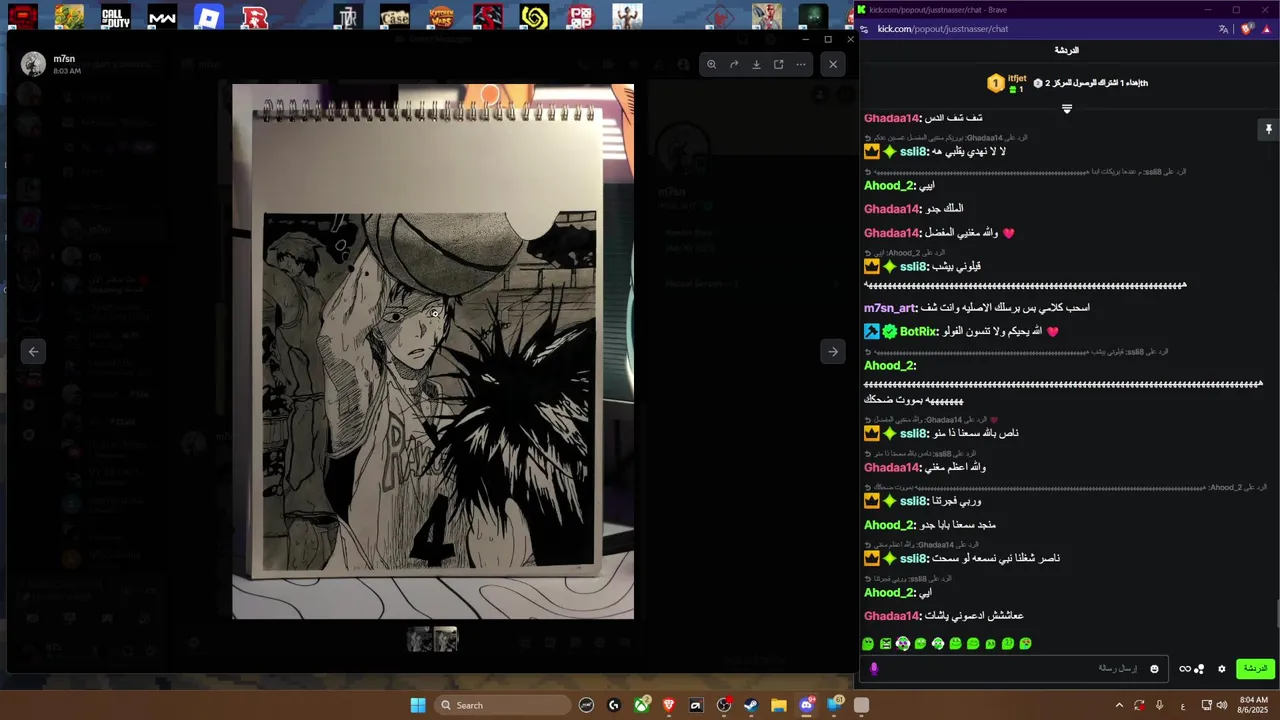
Task: Click the BotRix username in chat
Action: [919, 331]
